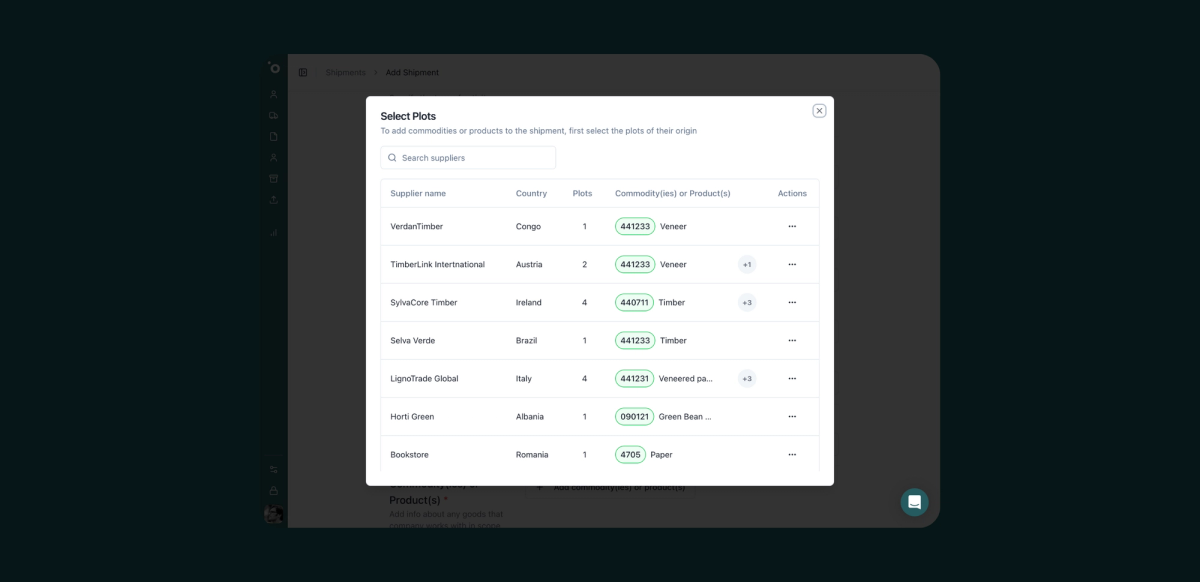This screenshot has width=1200, height=582.
Task: Toggle sidebar panel icon beside breadcrumb
Action: coord(303,72)
